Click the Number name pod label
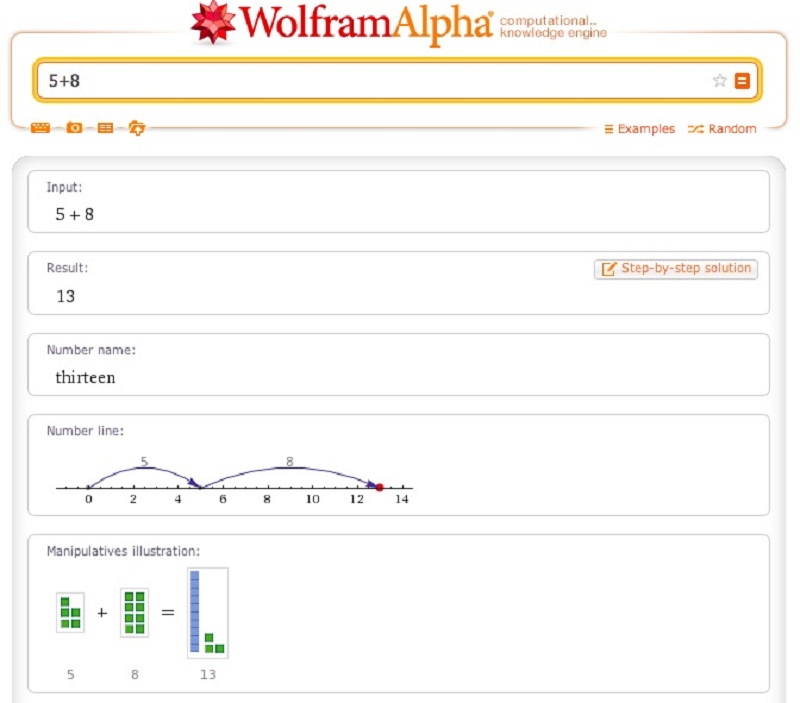The image size is (800, 703). point(91,350)
